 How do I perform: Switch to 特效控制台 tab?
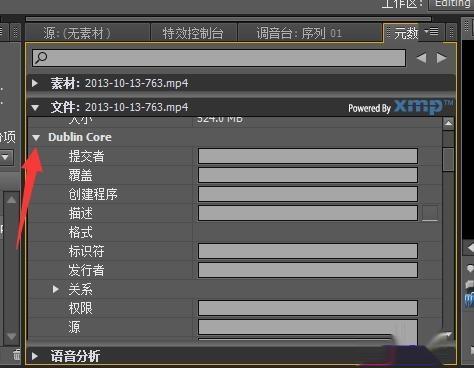(x=194, y=33)
